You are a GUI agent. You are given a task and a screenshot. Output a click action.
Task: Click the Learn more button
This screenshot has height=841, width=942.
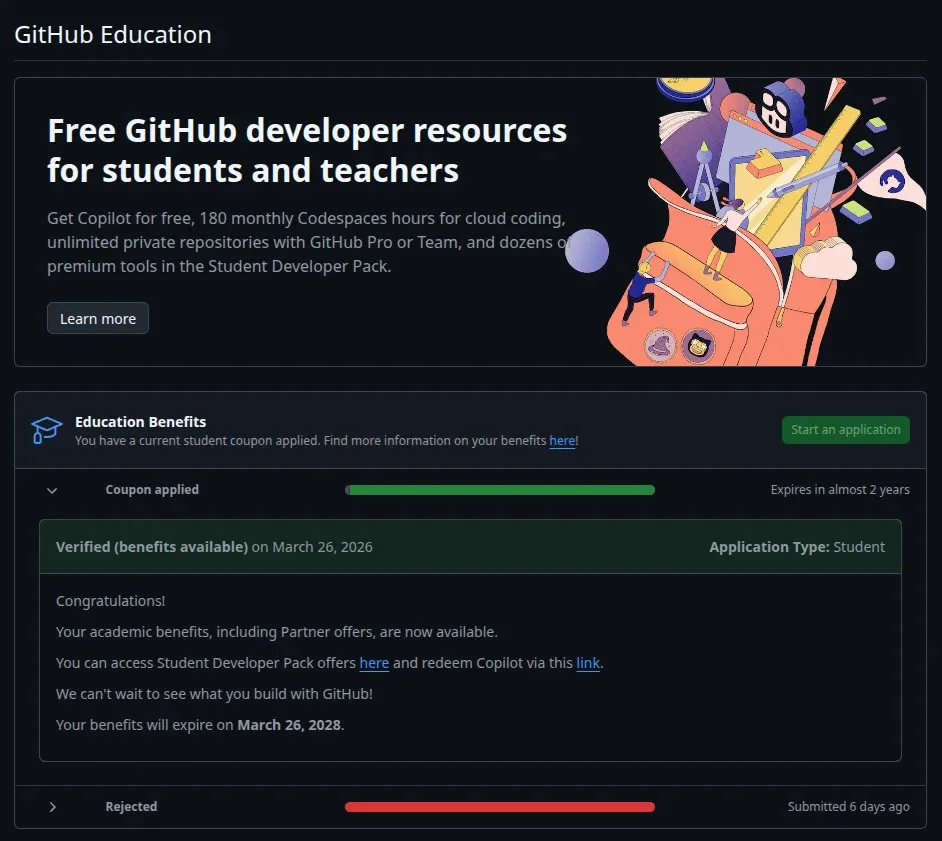click(97, 318)
